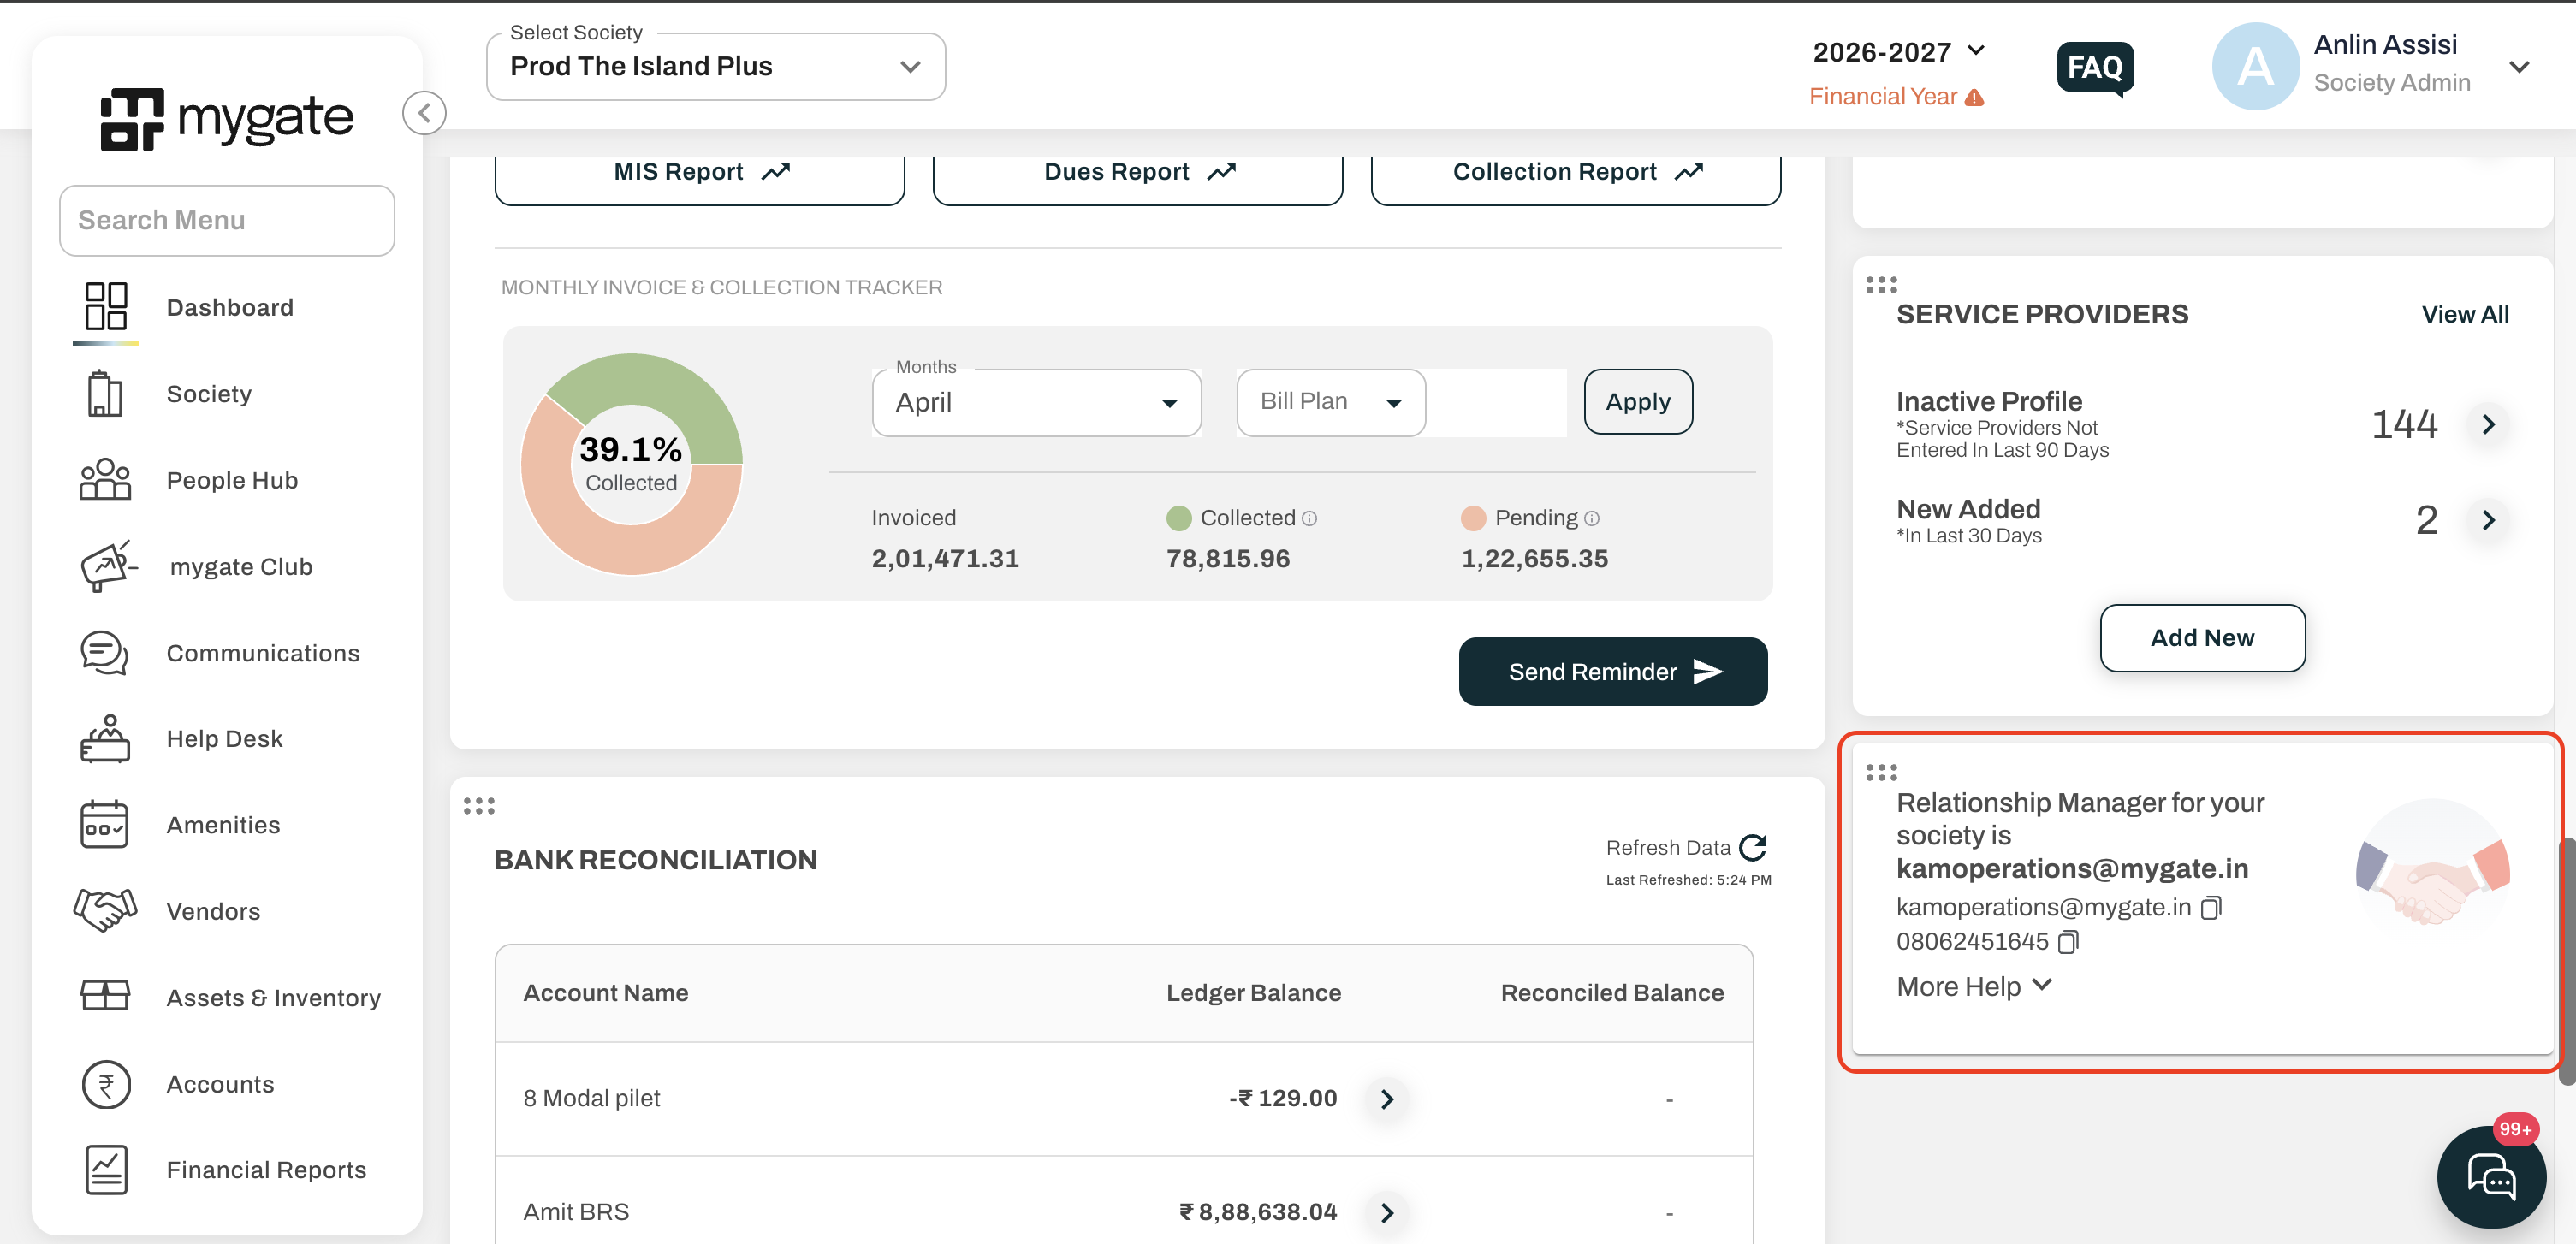Add New service provider

2203,638
